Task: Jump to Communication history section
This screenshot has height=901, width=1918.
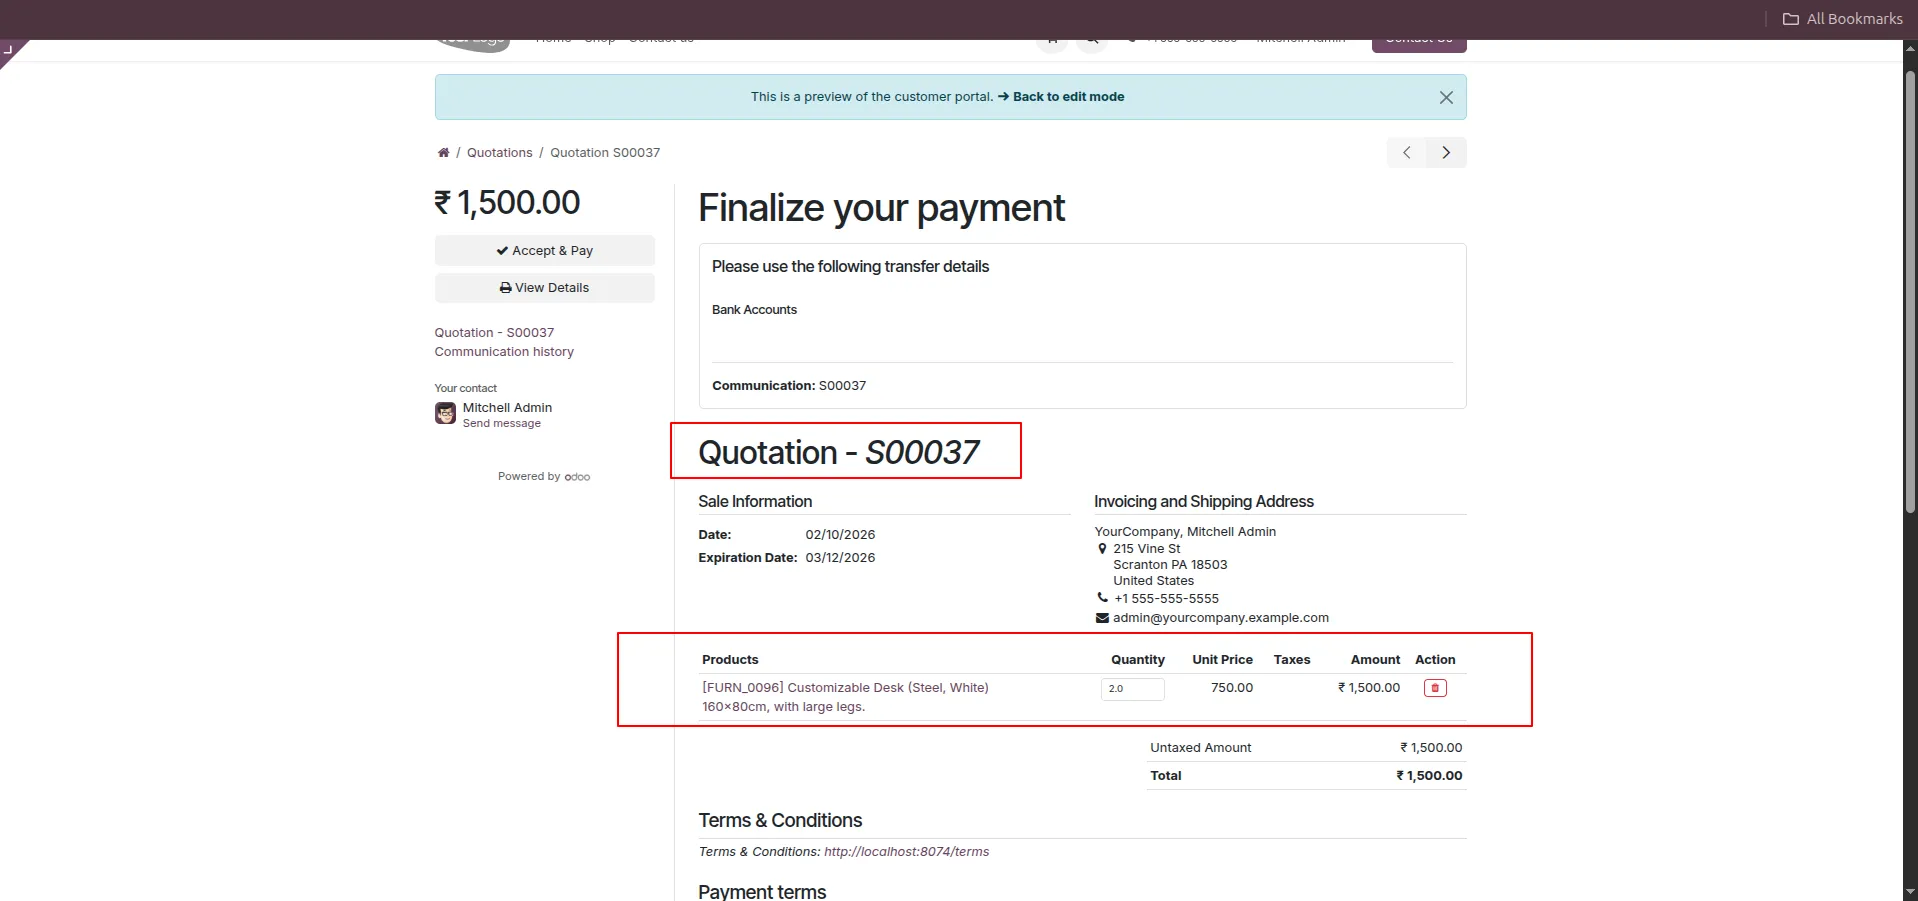Action: 504,352
